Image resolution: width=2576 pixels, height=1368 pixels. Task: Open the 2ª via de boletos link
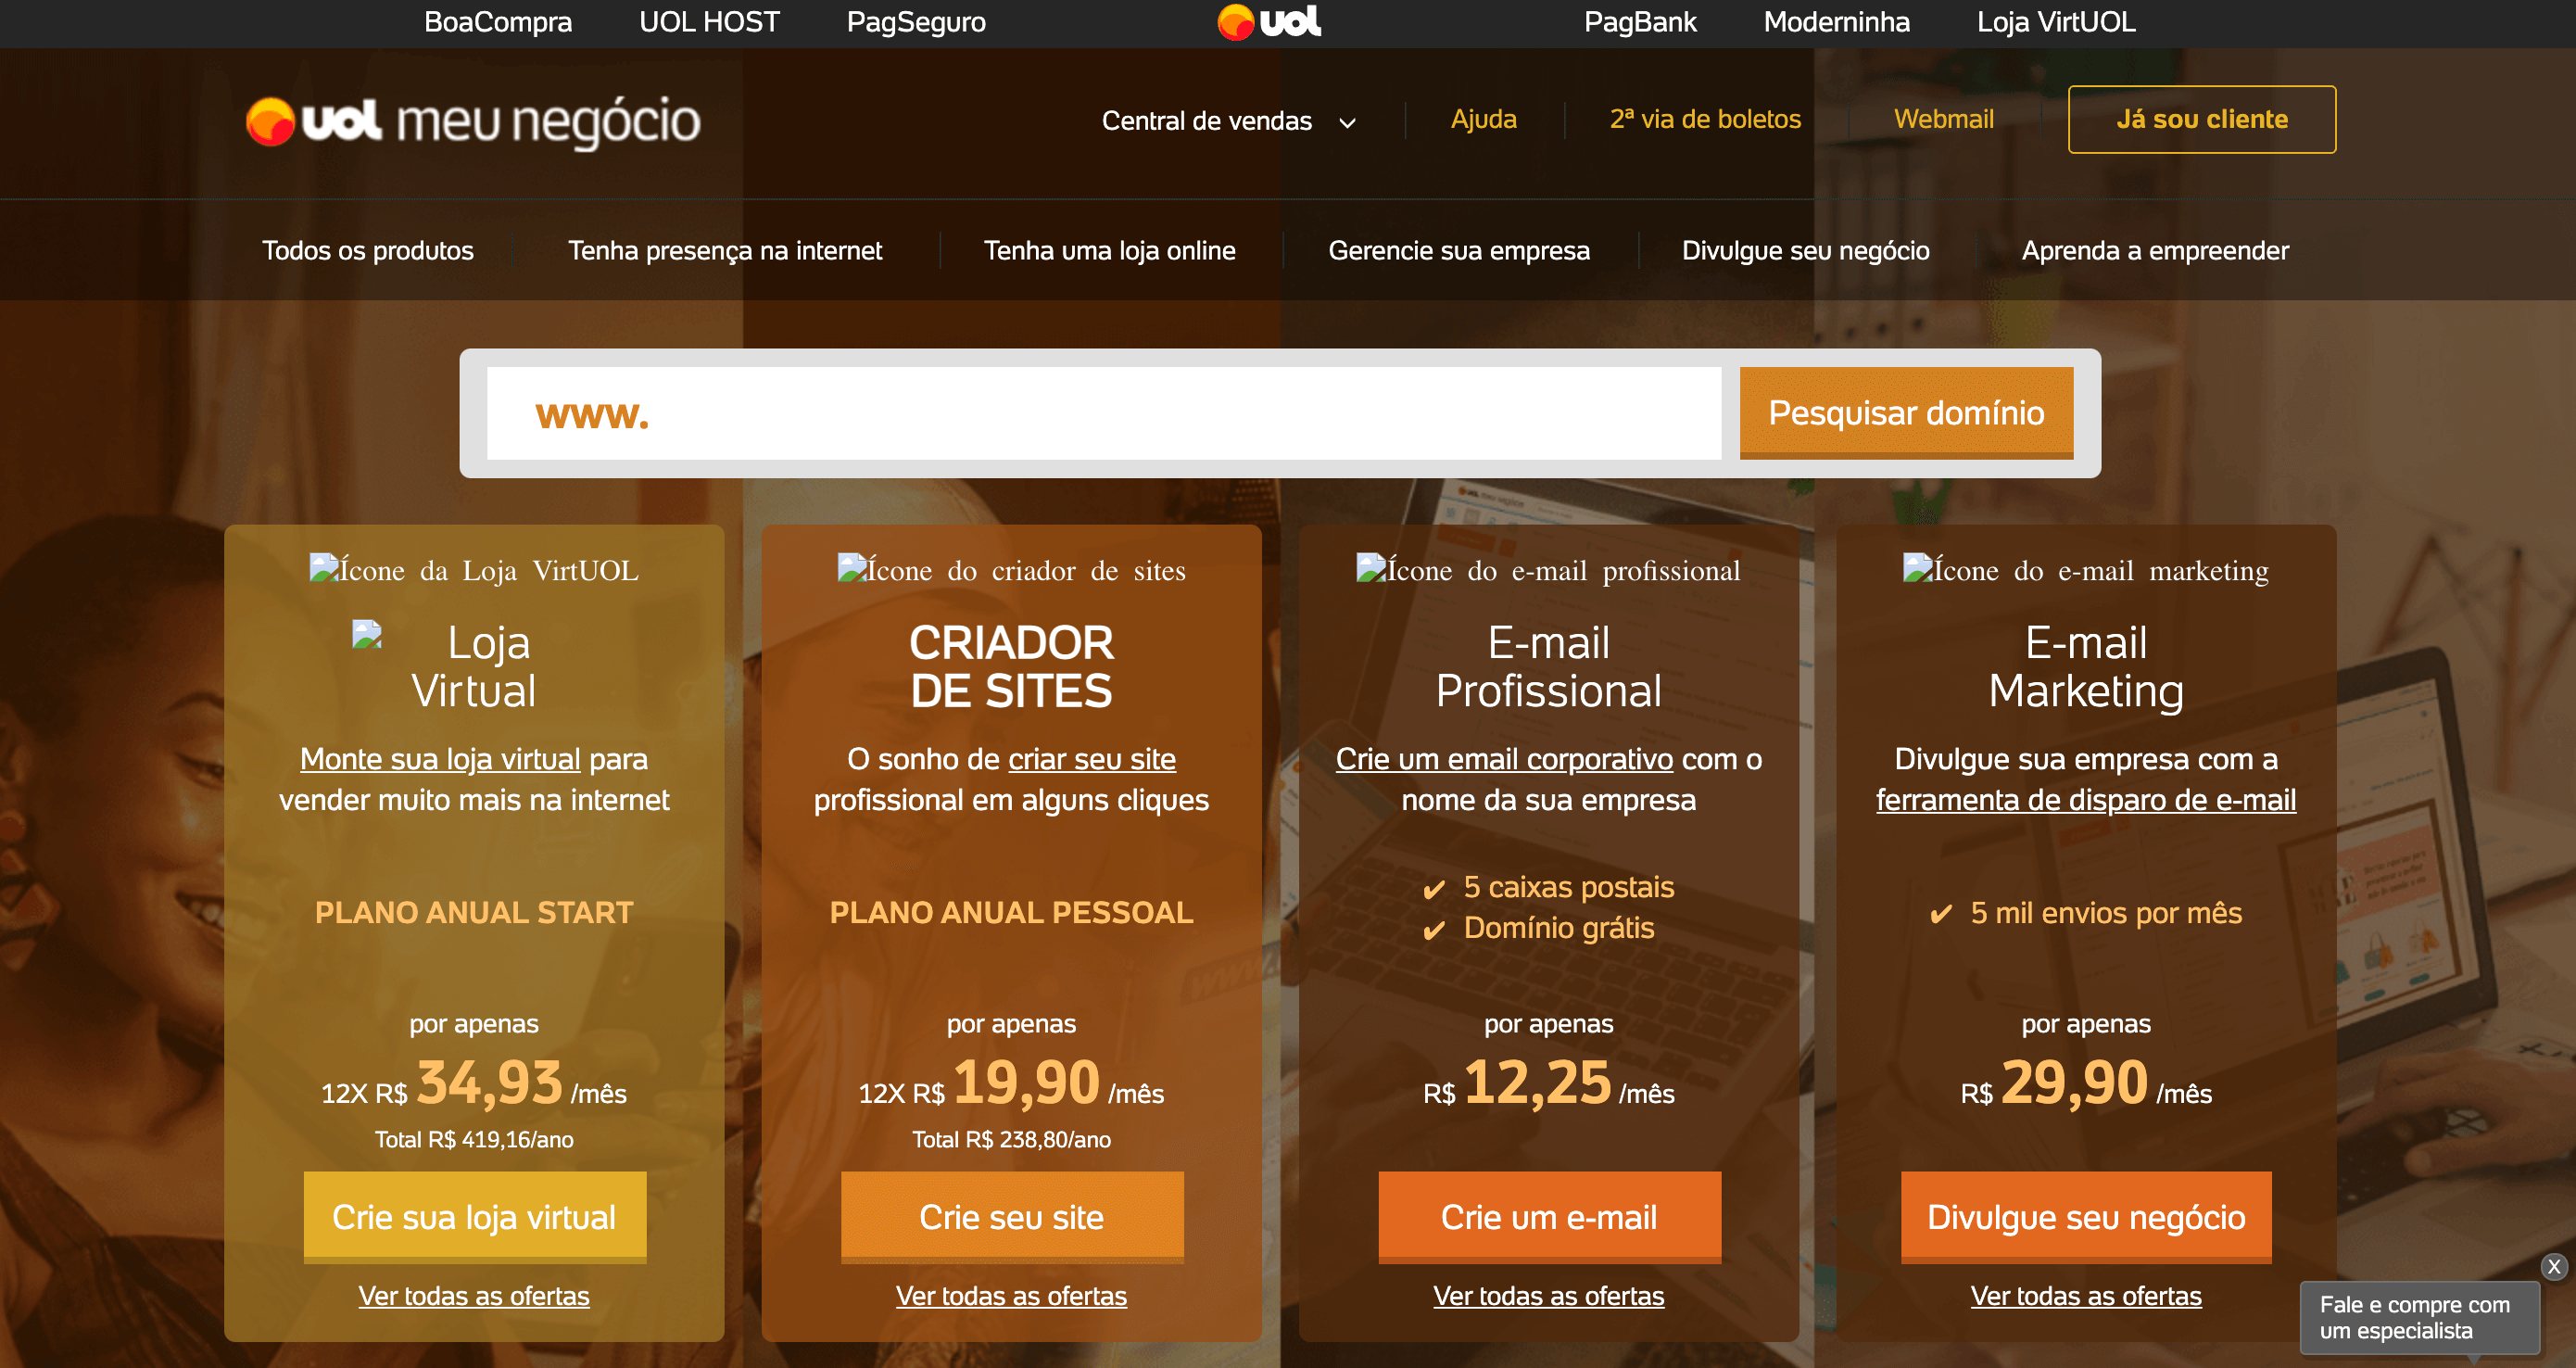tap(1705, 119)
